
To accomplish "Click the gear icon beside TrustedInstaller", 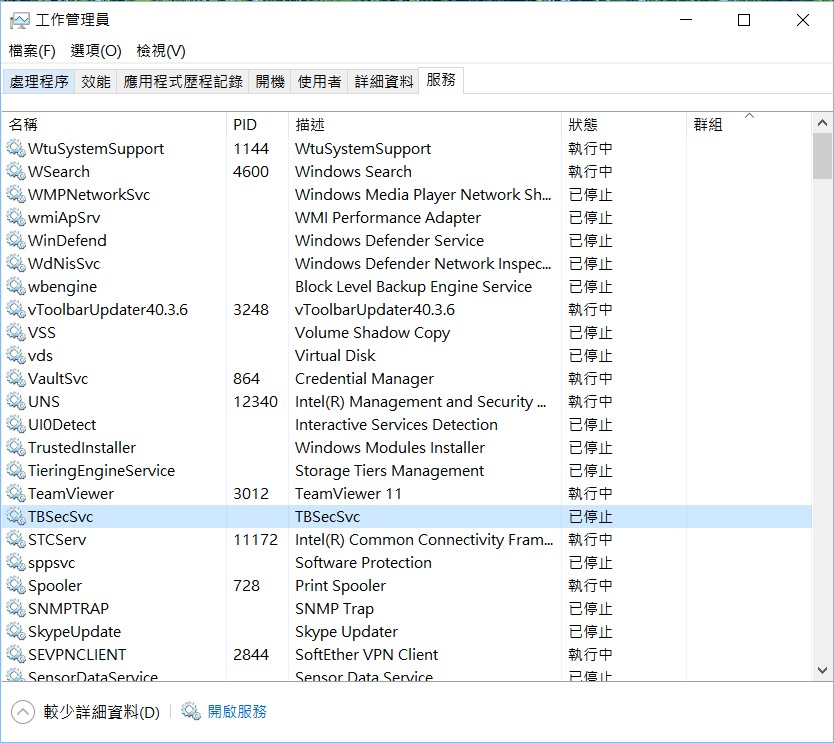I will [x=16, y=447].
